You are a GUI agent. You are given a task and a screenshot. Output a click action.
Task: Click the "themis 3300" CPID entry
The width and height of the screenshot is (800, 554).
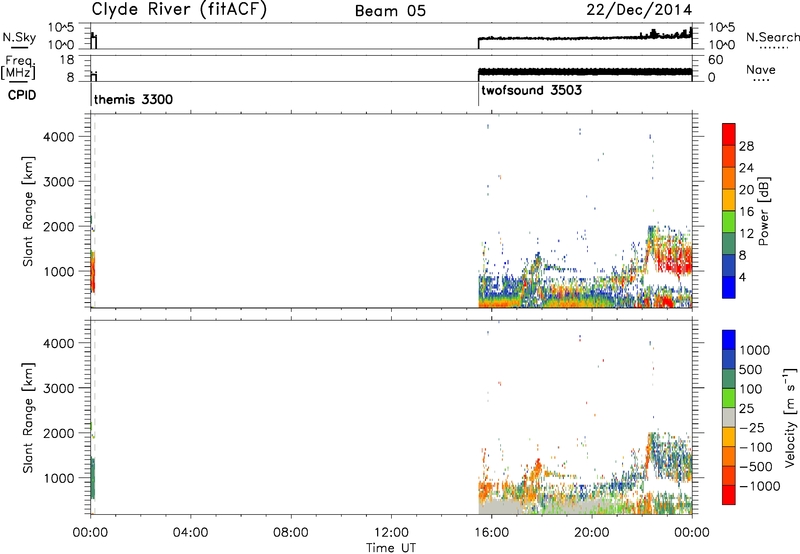pyautogui.click(x=133, y=99)
